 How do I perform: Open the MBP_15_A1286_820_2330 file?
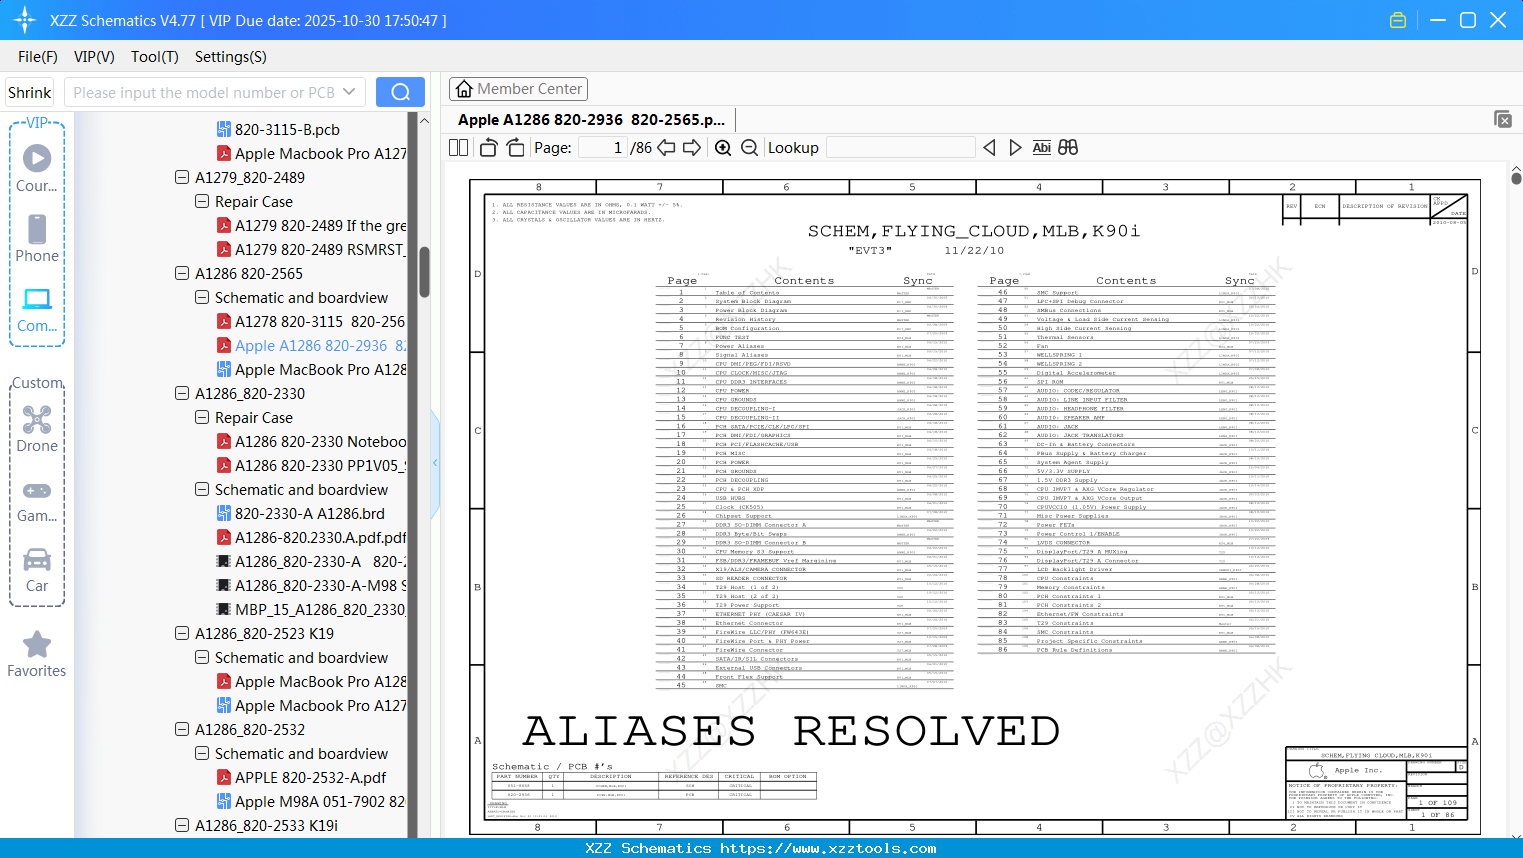(x=311, y=609)
